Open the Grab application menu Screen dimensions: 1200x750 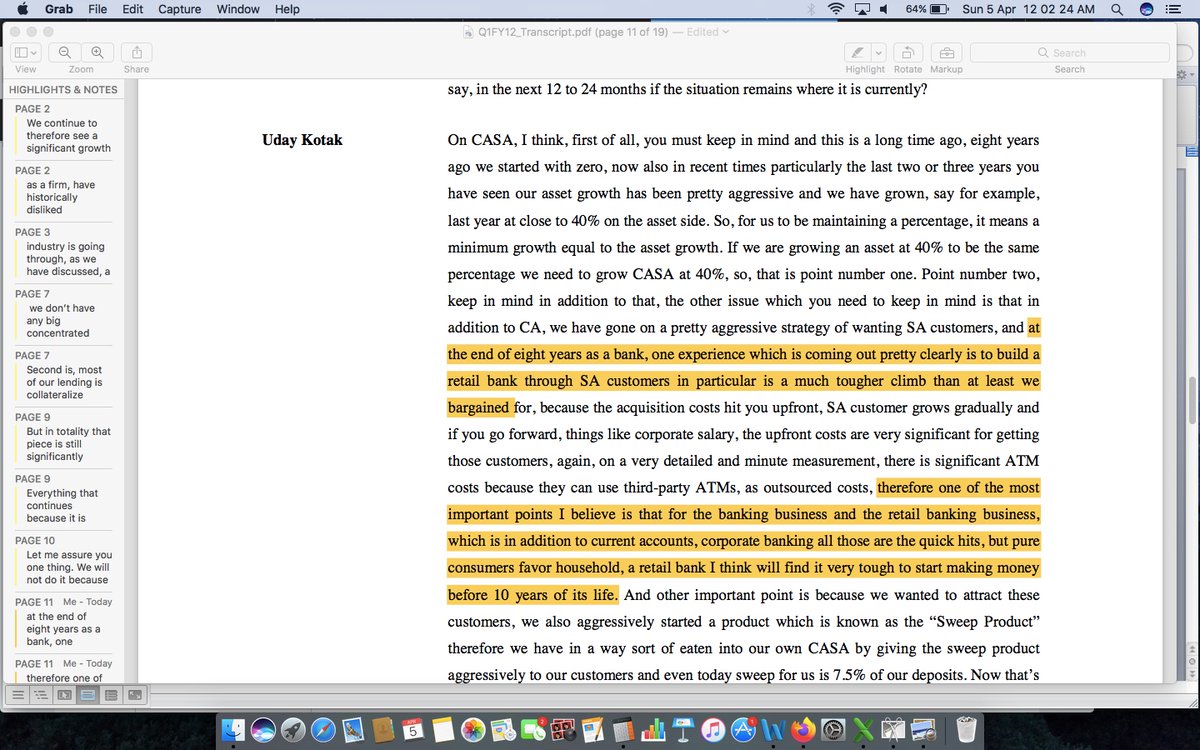(x=59, y=9)
